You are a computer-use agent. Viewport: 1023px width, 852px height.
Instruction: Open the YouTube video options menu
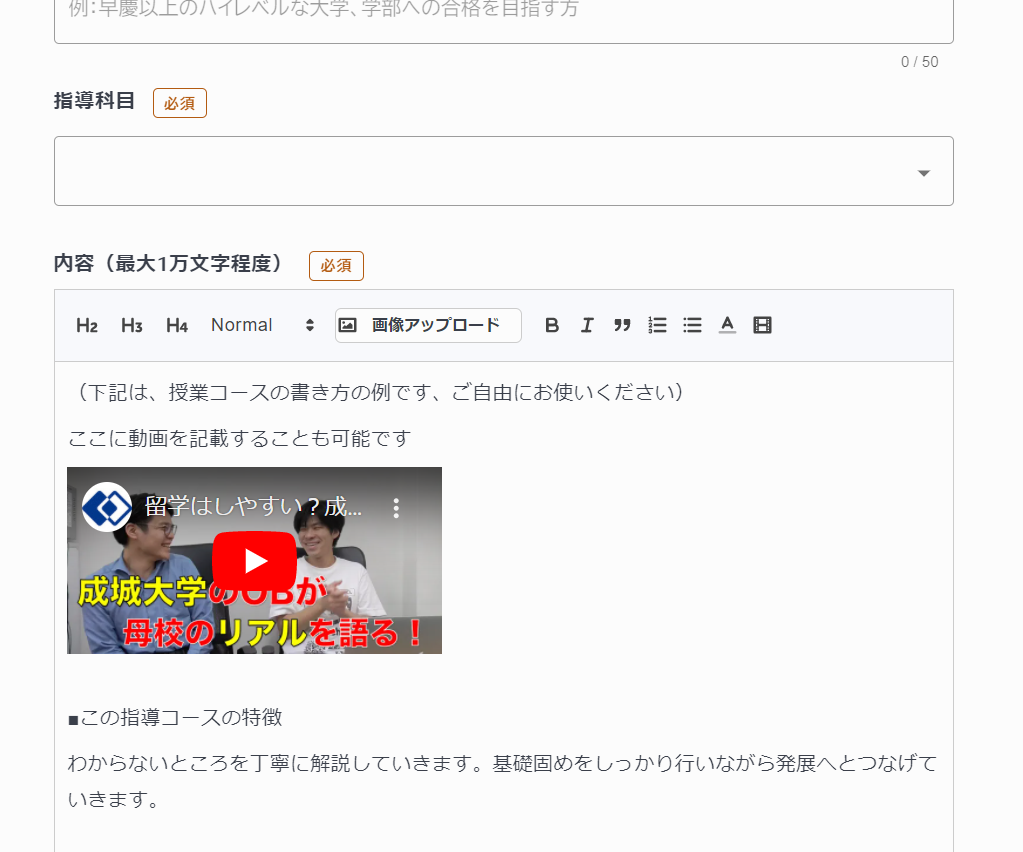(396, 508)
